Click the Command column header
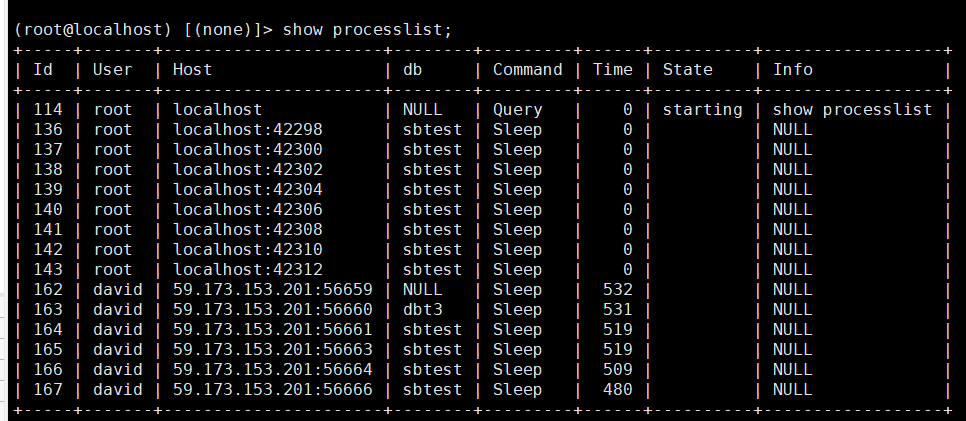Image resolution: width=966 pixels, height=421 pixels. click(527, 70)
